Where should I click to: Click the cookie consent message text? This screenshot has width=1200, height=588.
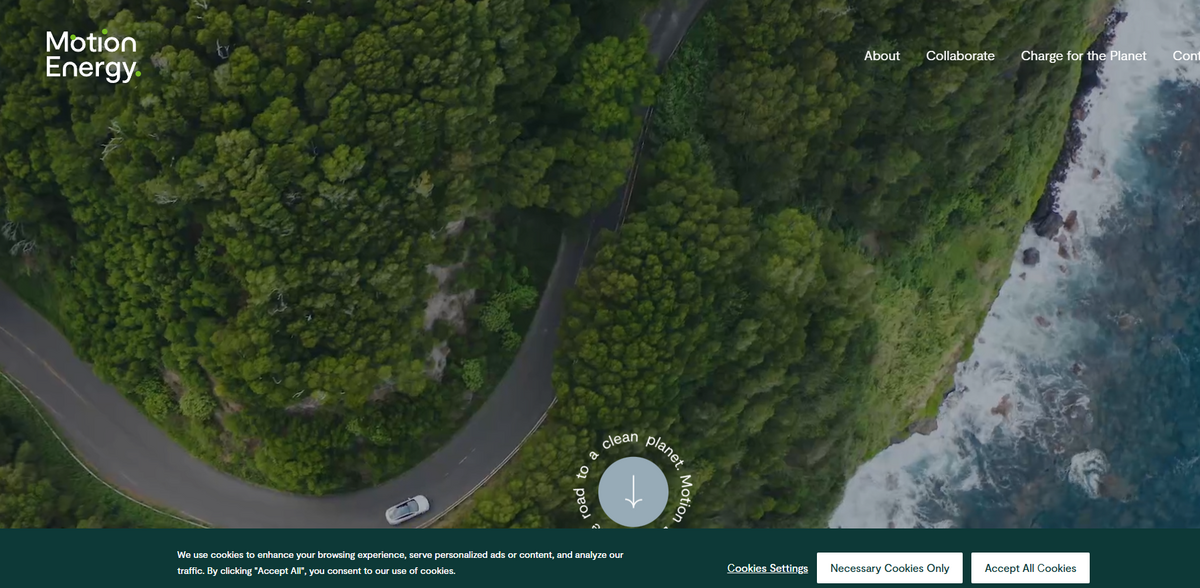click(400, 562)
